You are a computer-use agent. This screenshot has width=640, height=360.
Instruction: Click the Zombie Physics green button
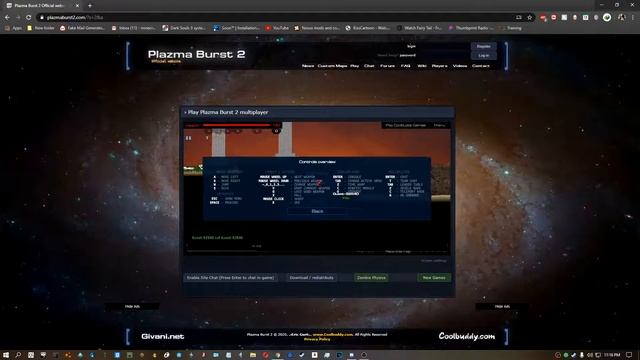click(371, 278)
